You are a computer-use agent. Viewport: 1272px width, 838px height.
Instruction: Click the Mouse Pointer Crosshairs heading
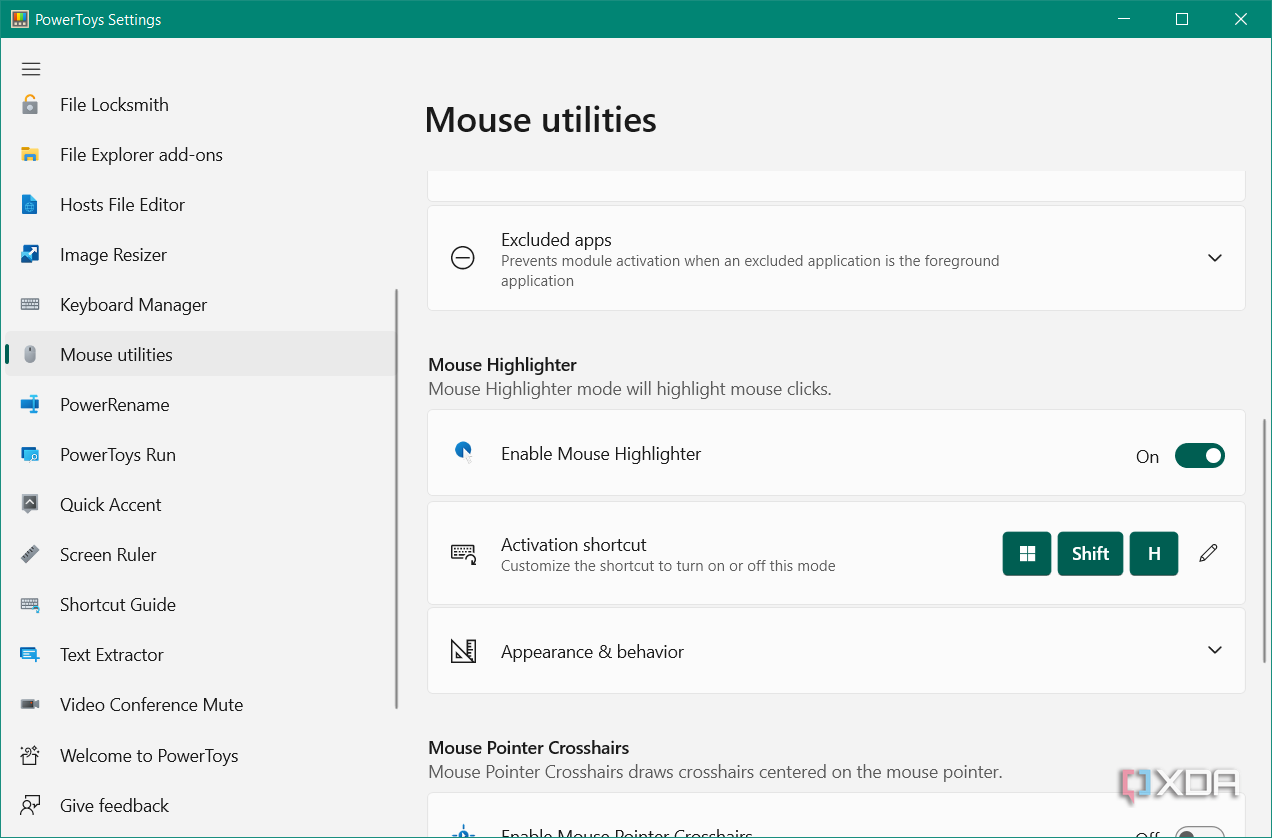(x=528, y=748)
